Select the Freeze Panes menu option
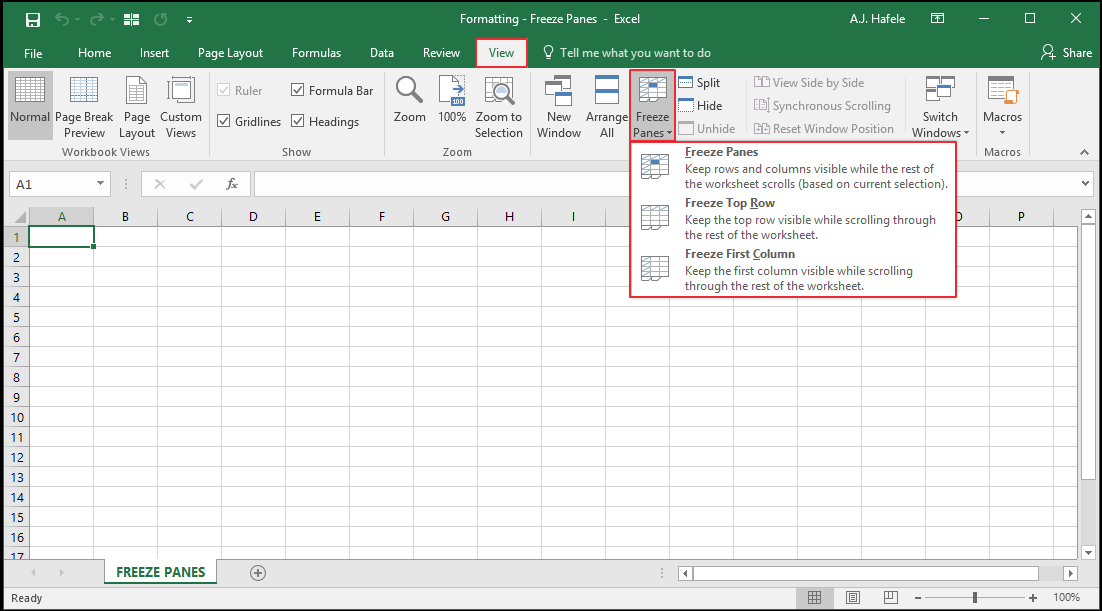This screenshot has width=1102, height=611. click(x=793, y=167)
